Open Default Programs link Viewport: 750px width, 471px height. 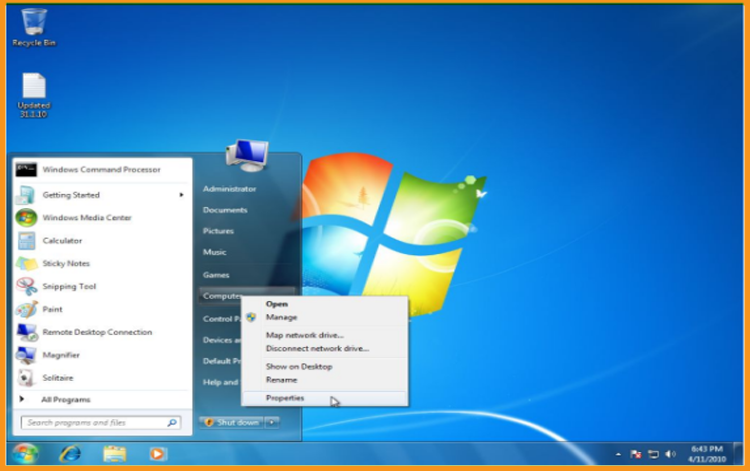(221, 361)
